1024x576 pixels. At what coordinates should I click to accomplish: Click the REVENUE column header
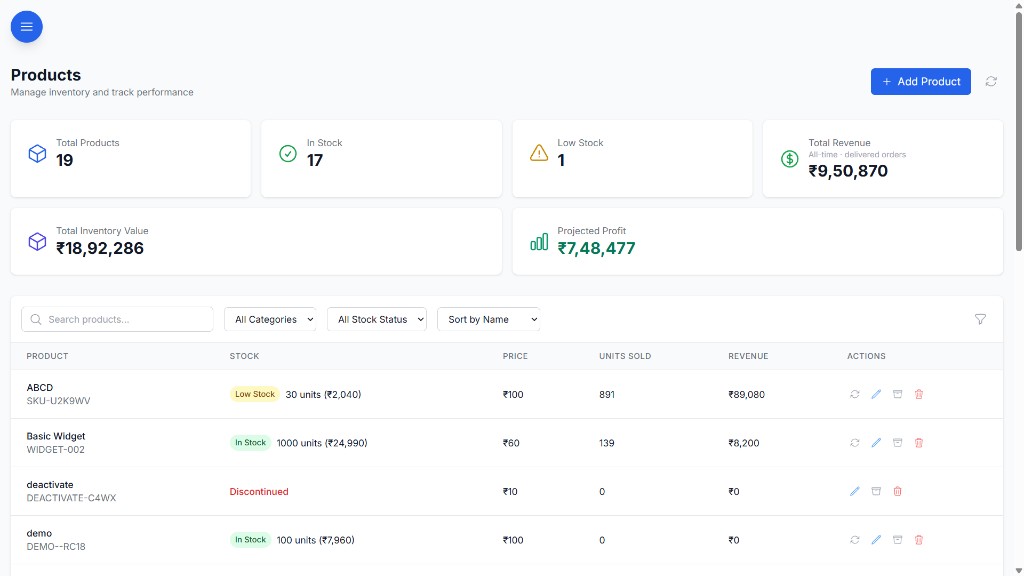tap(748, 356)
